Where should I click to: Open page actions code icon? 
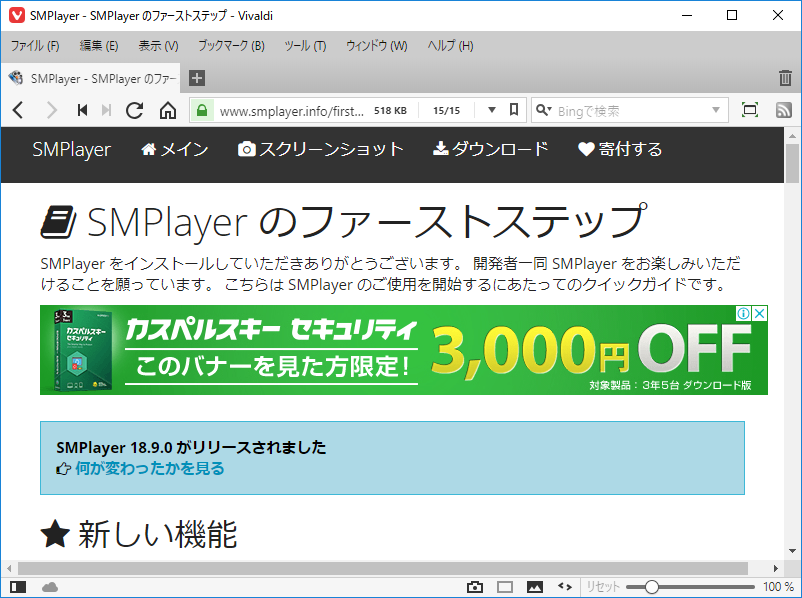click(x=565, y=587)
